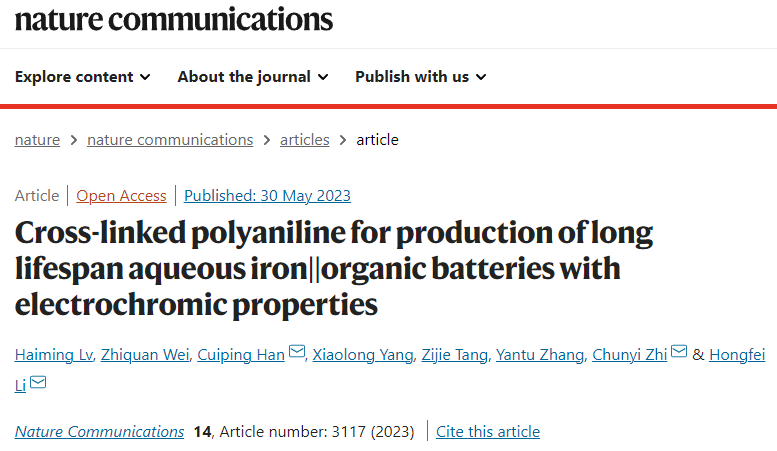777x451 pixels.
Task: Open the About the journal dropdown
Action: pyautogui.click(x=252, y=77)
